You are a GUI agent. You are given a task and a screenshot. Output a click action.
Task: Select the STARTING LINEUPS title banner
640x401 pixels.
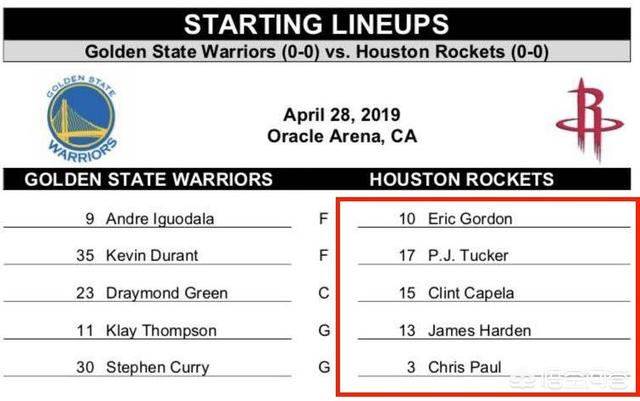click(317, 24)
